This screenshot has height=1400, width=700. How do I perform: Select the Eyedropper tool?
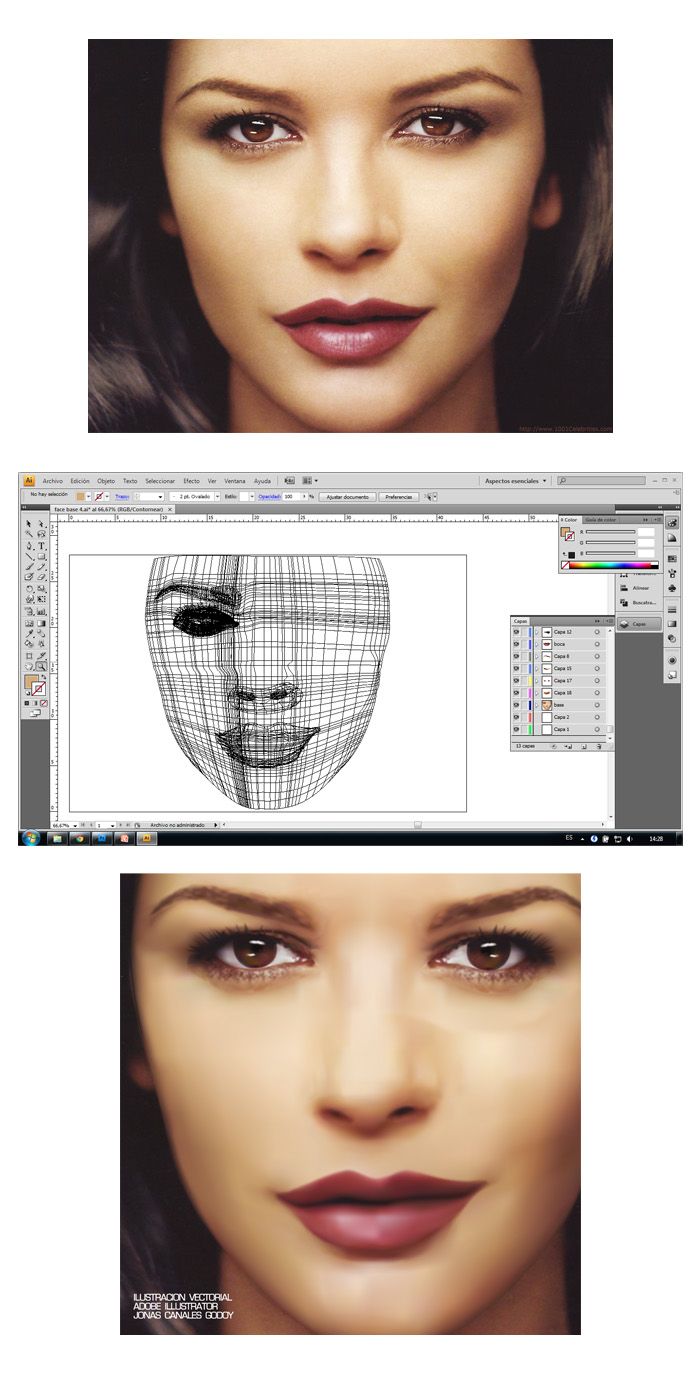click(28, 634)
